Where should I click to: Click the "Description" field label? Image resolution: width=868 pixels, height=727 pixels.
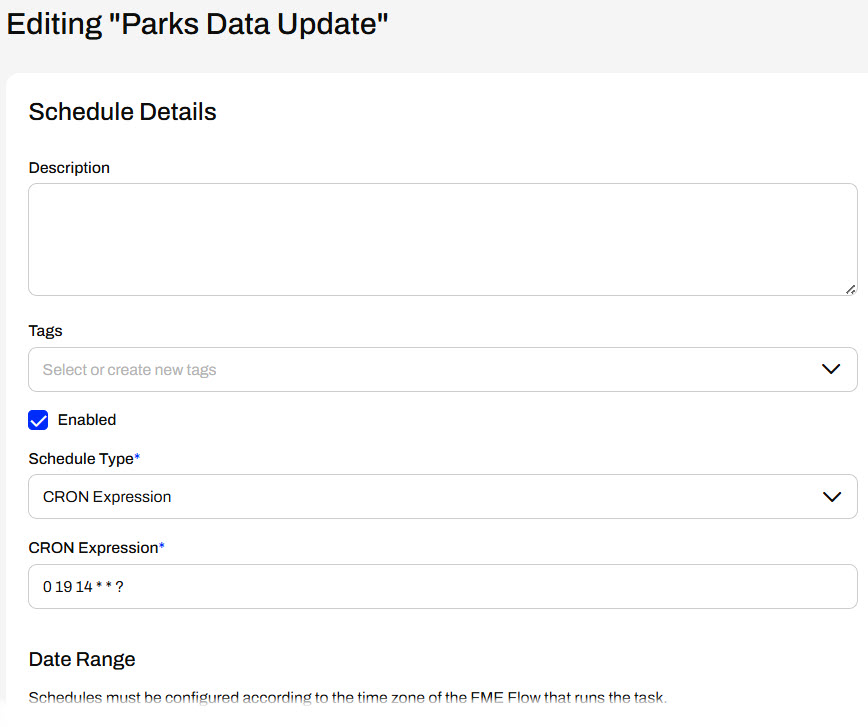tap(69, 168)
